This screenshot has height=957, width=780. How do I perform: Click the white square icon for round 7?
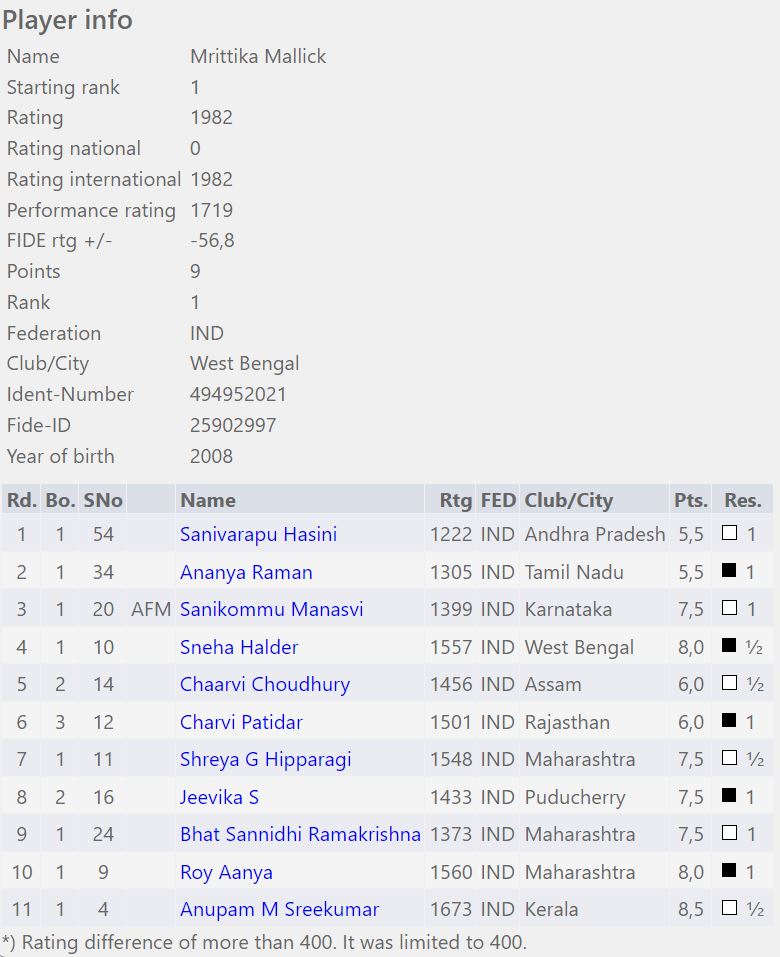click(729, 758)
